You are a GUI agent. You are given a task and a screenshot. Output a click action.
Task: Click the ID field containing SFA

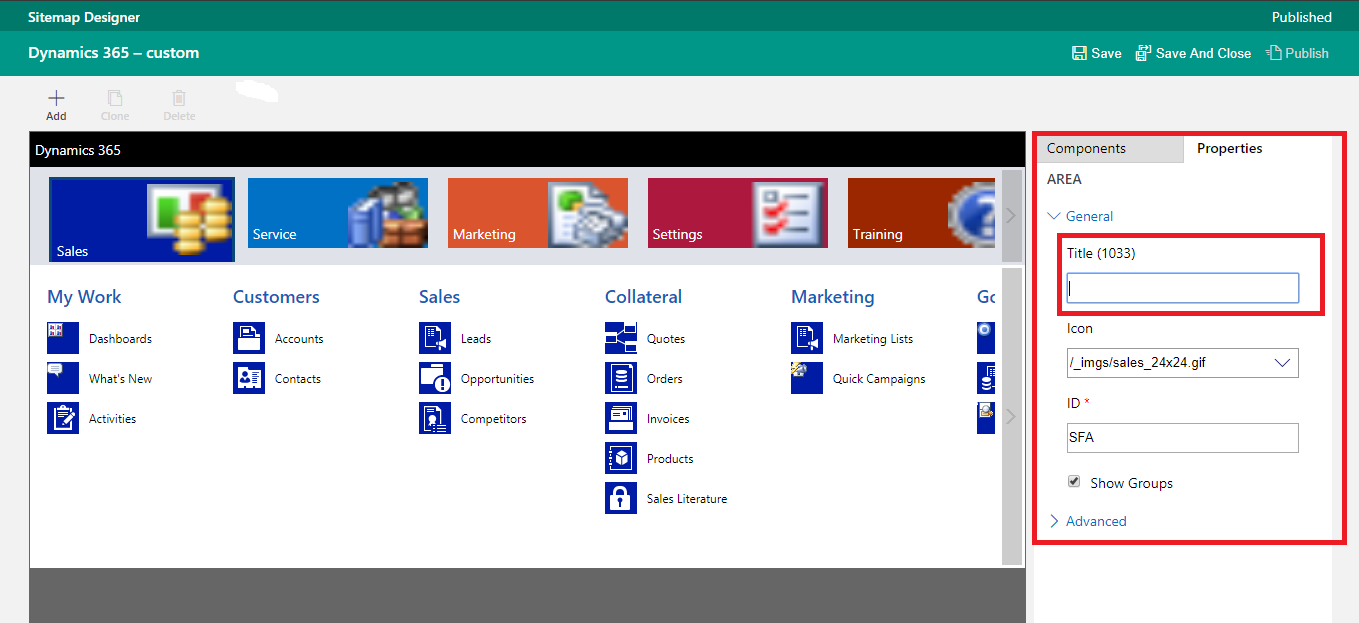(x=1183, y=438)
